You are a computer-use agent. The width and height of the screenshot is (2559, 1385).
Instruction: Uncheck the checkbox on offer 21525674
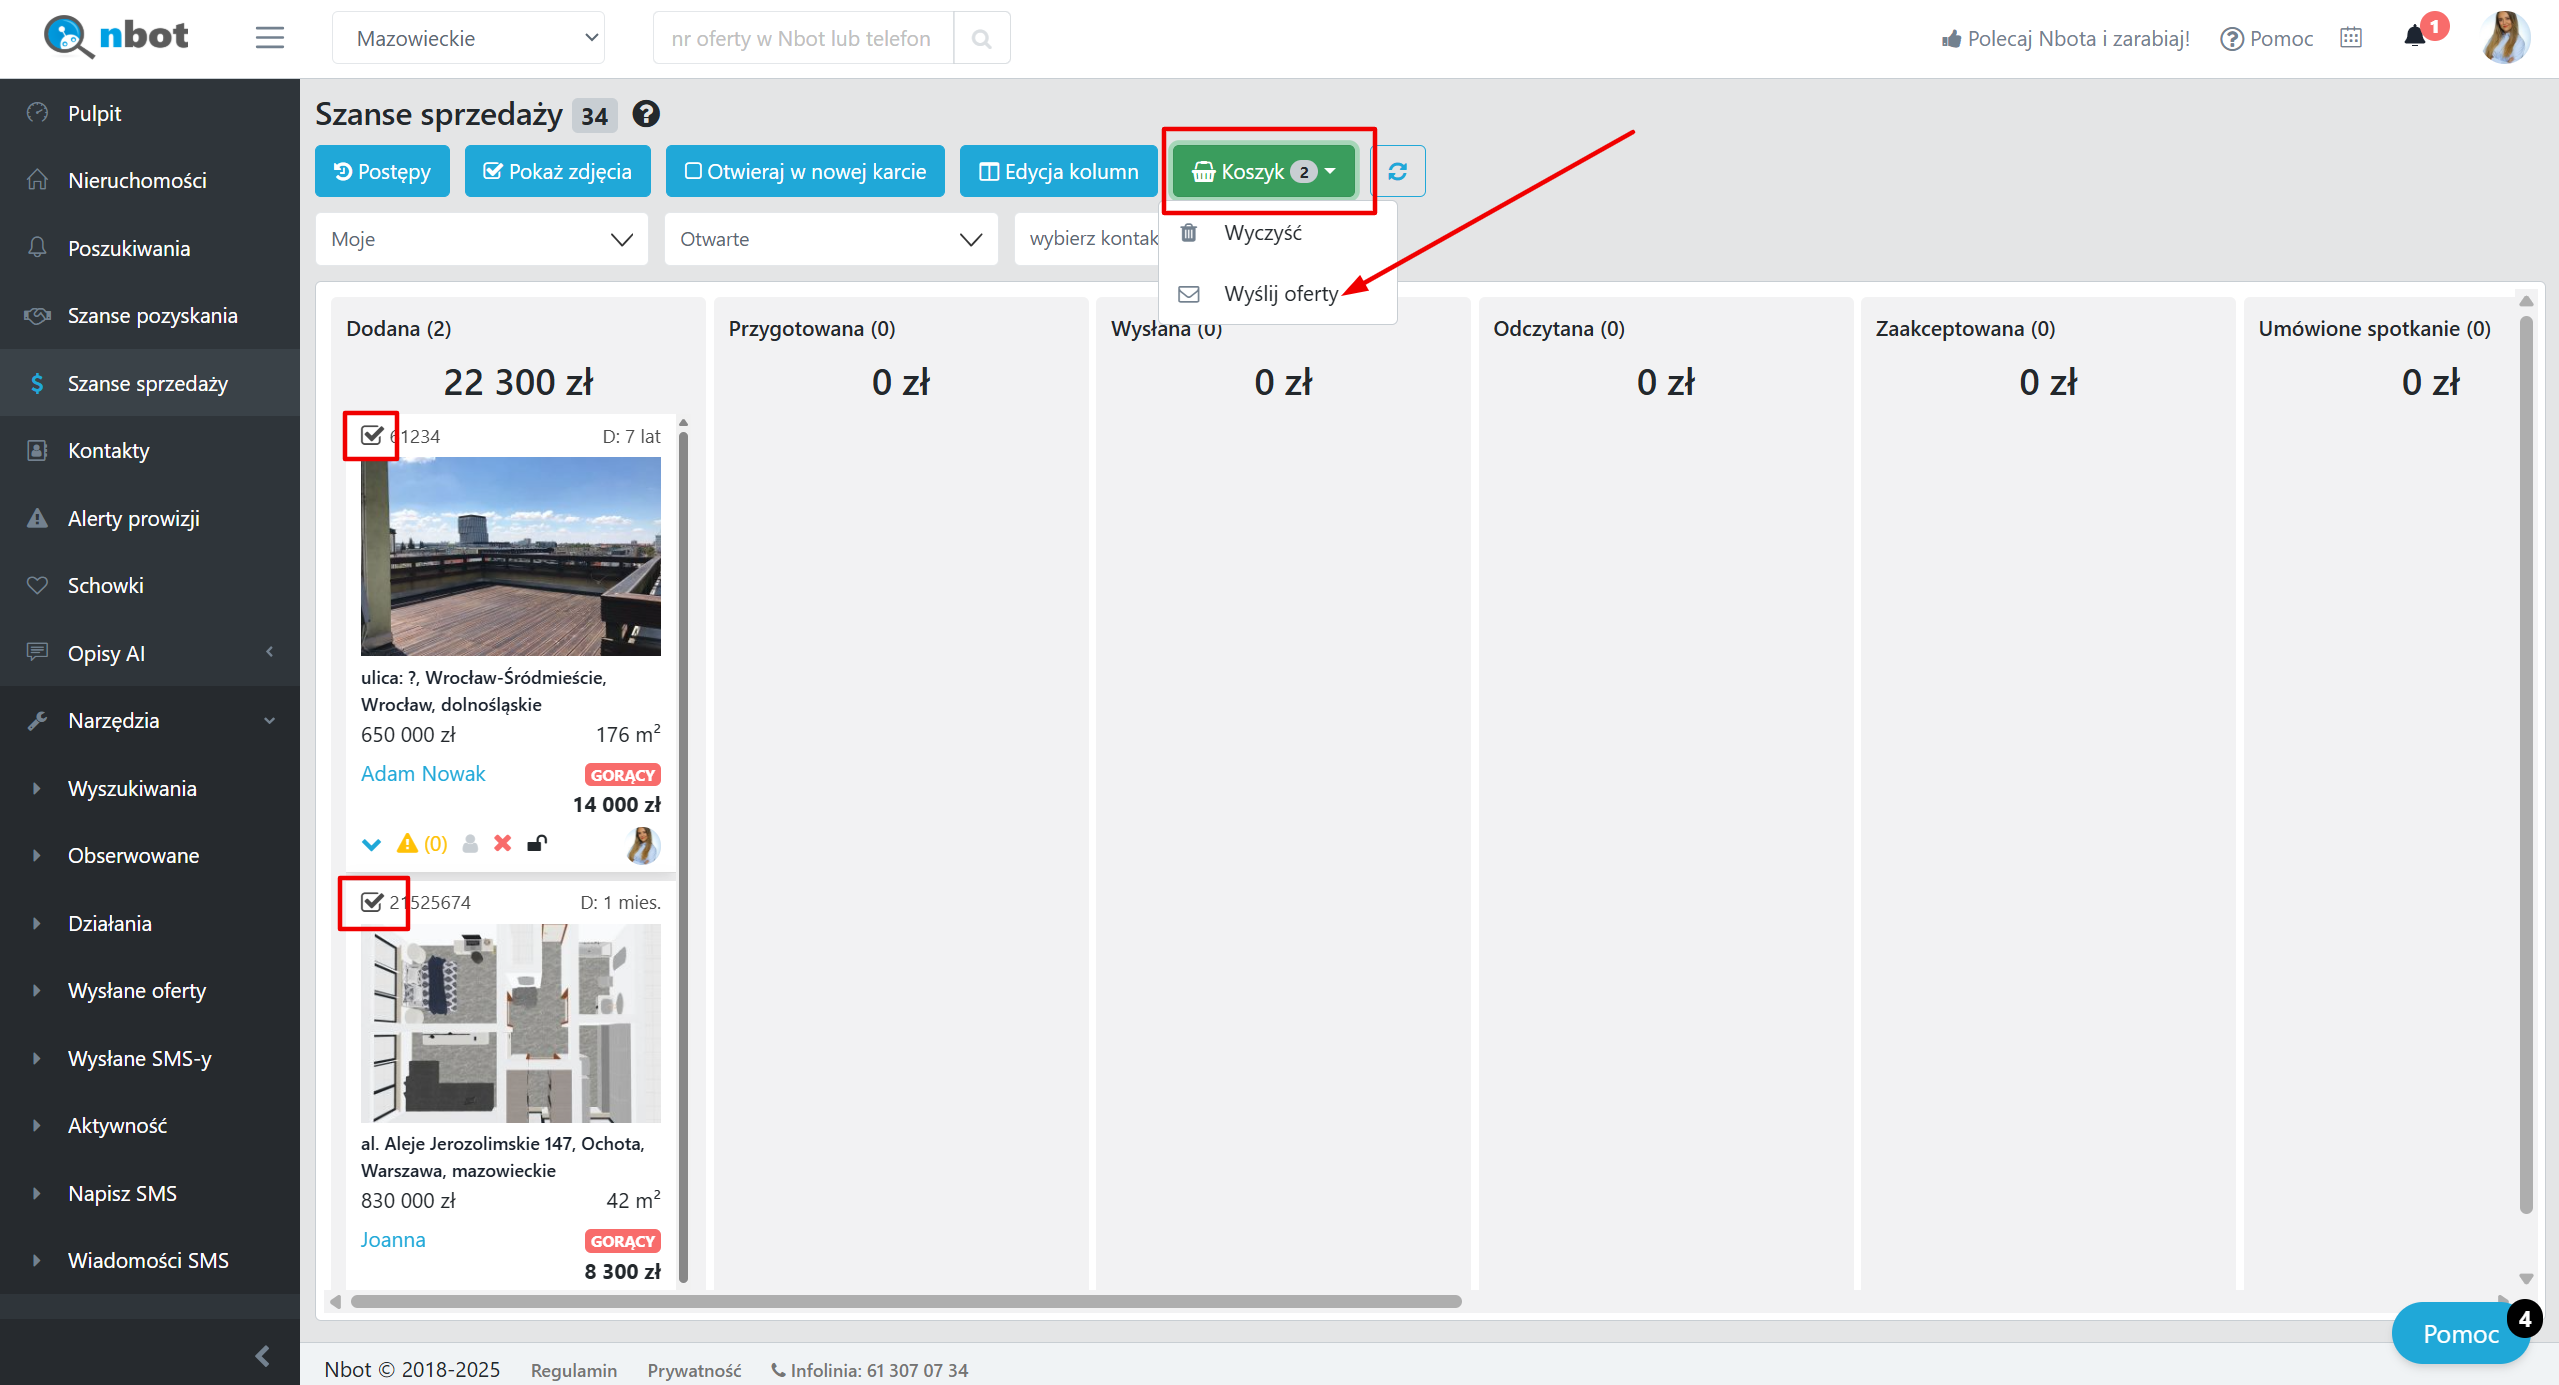coord(372,902)
